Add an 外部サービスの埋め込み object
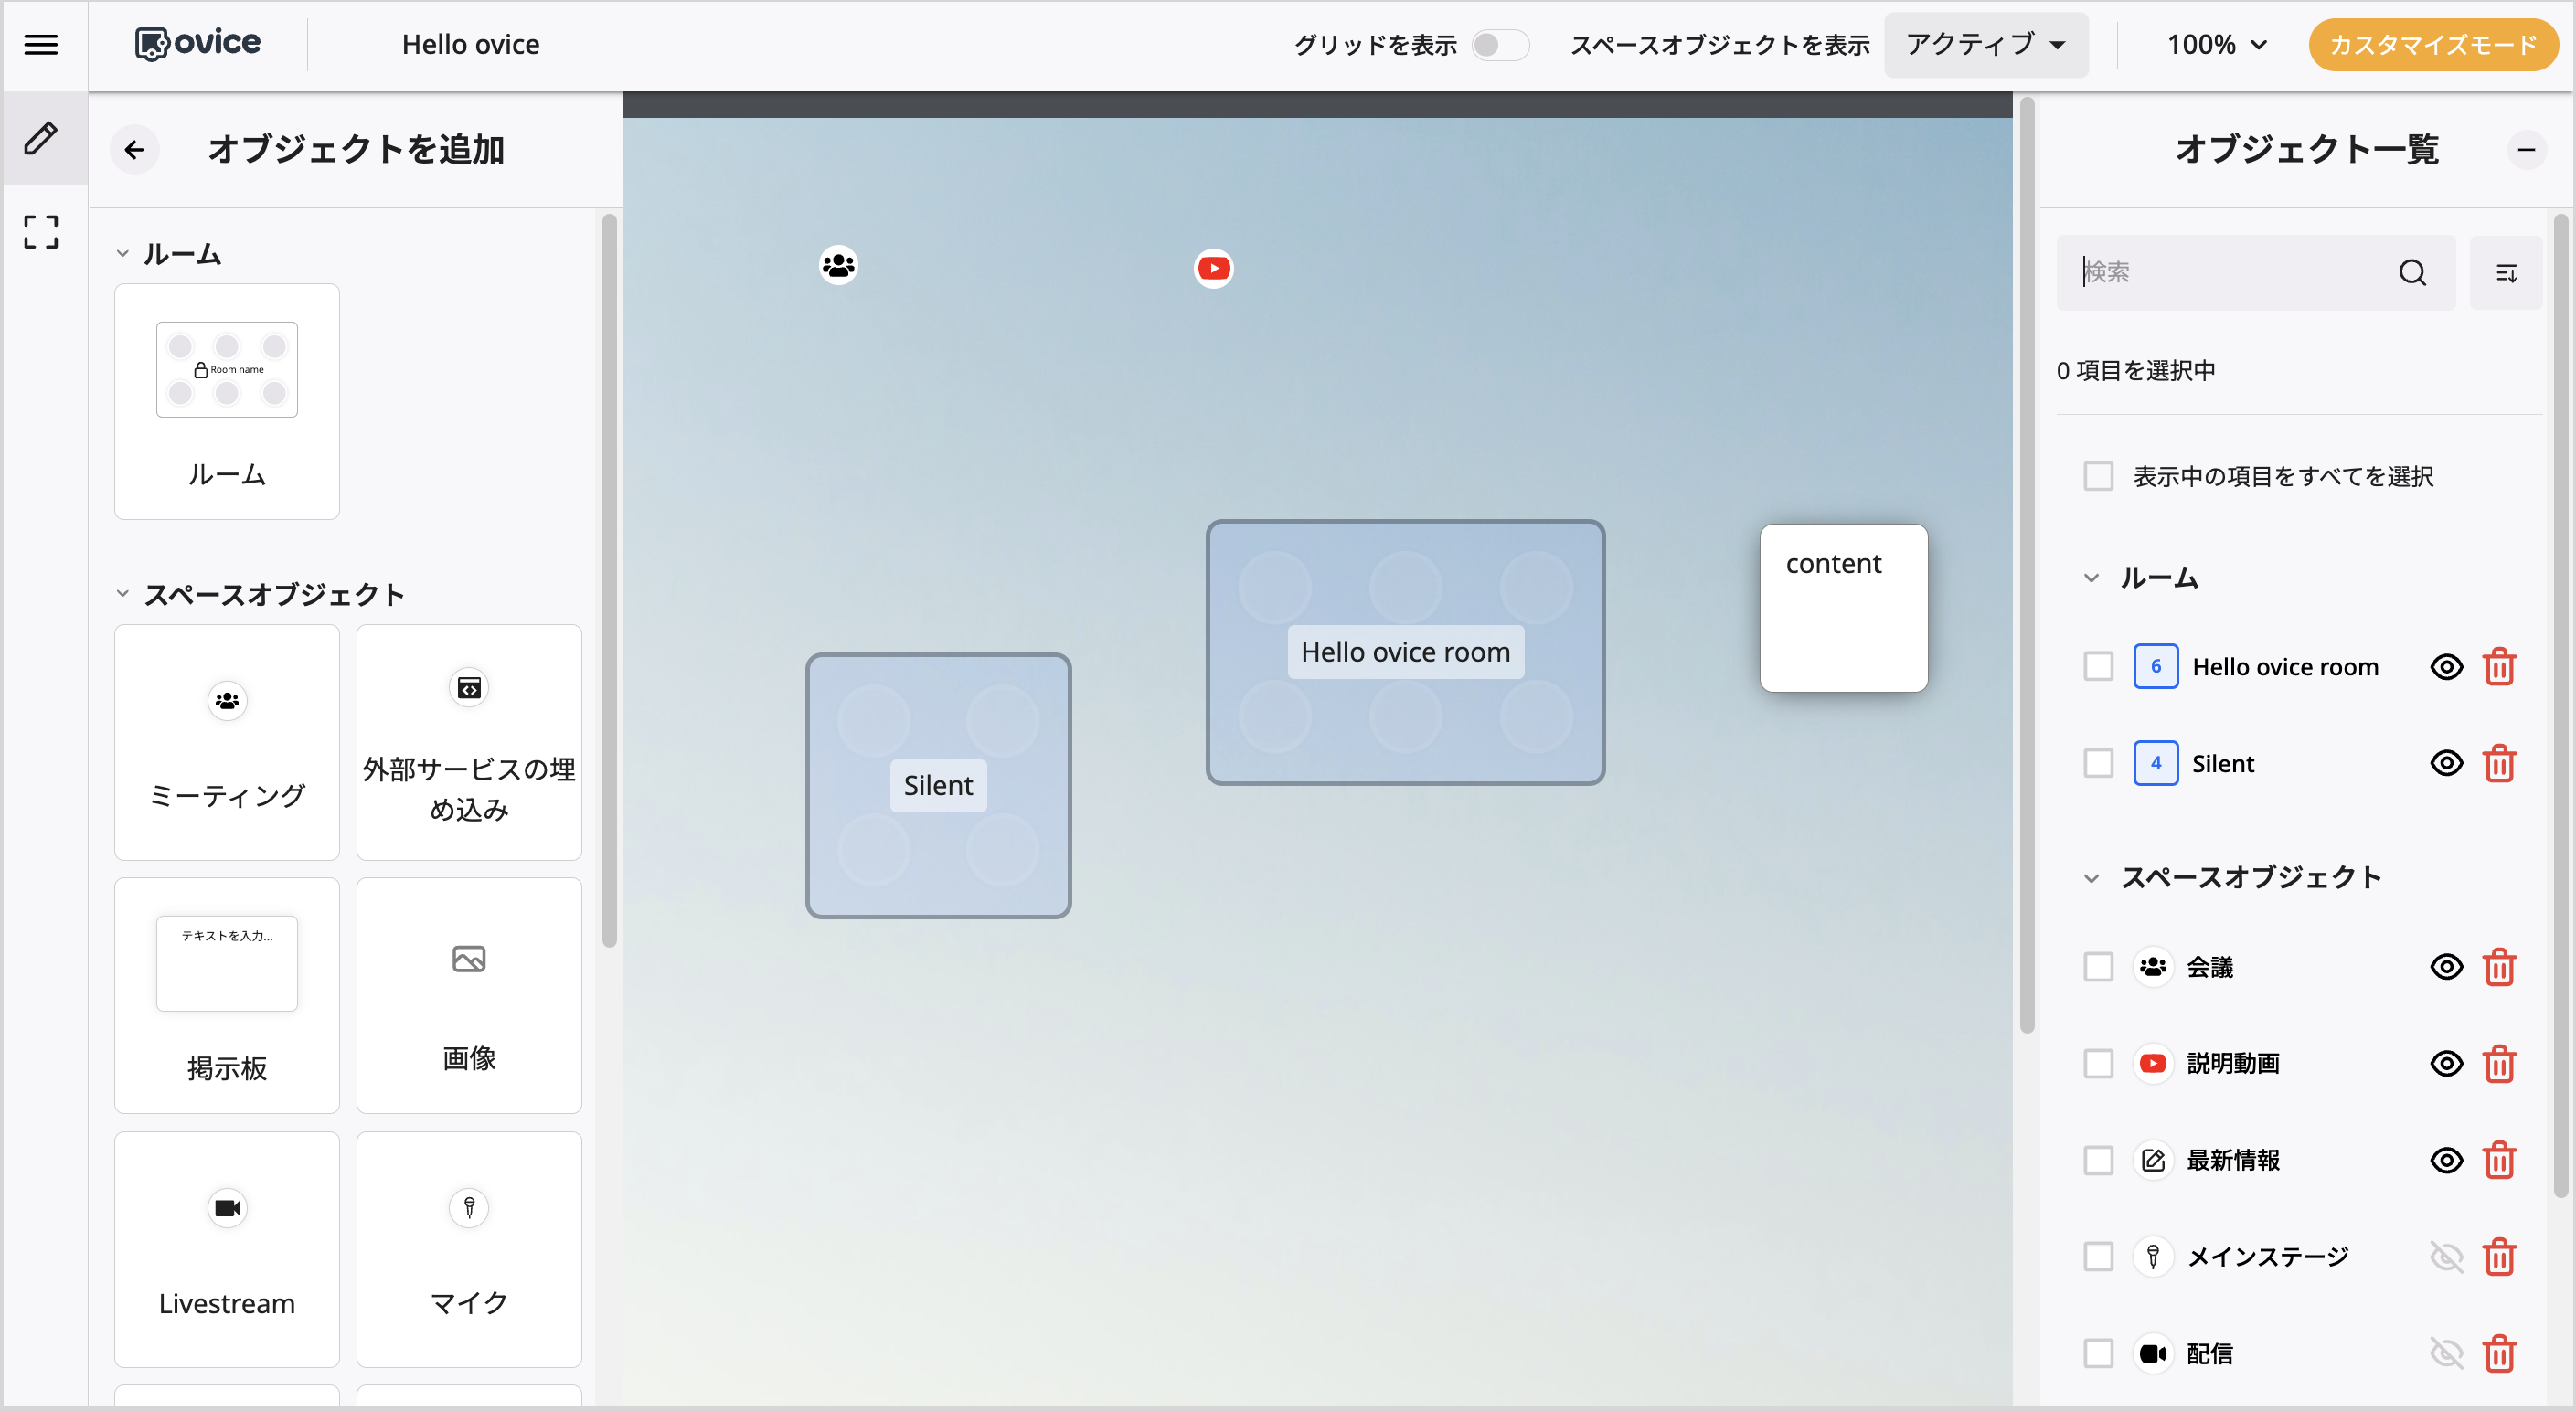2576x1411 pixels. point(469,742)
